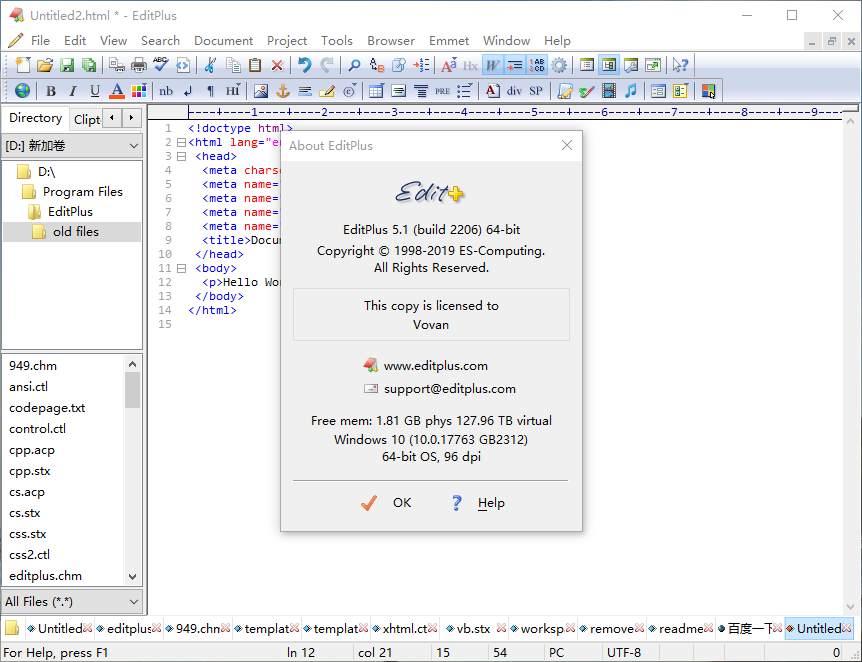Viewport: 862px width, 662px height.
Task: Insert an anchor with the Anchor icon
Action: coord(283,91)
